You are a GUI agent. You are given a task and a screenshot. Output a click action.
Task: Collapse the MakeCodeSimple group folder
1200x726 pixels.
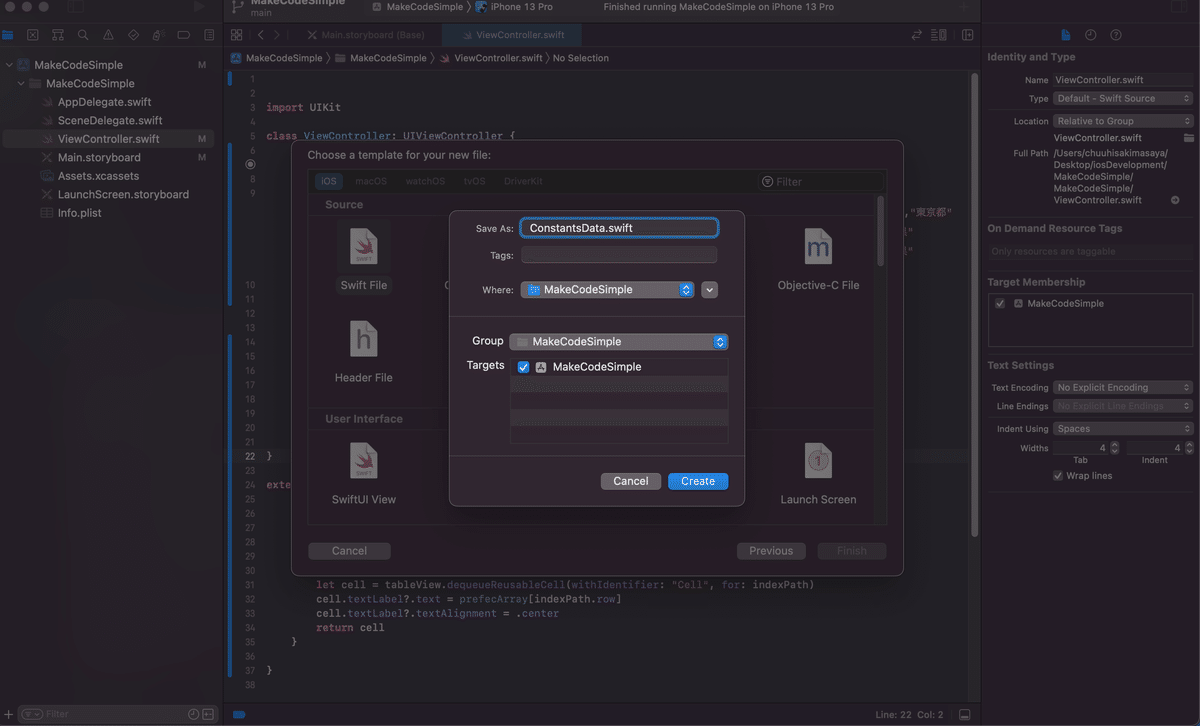point(21,84)
